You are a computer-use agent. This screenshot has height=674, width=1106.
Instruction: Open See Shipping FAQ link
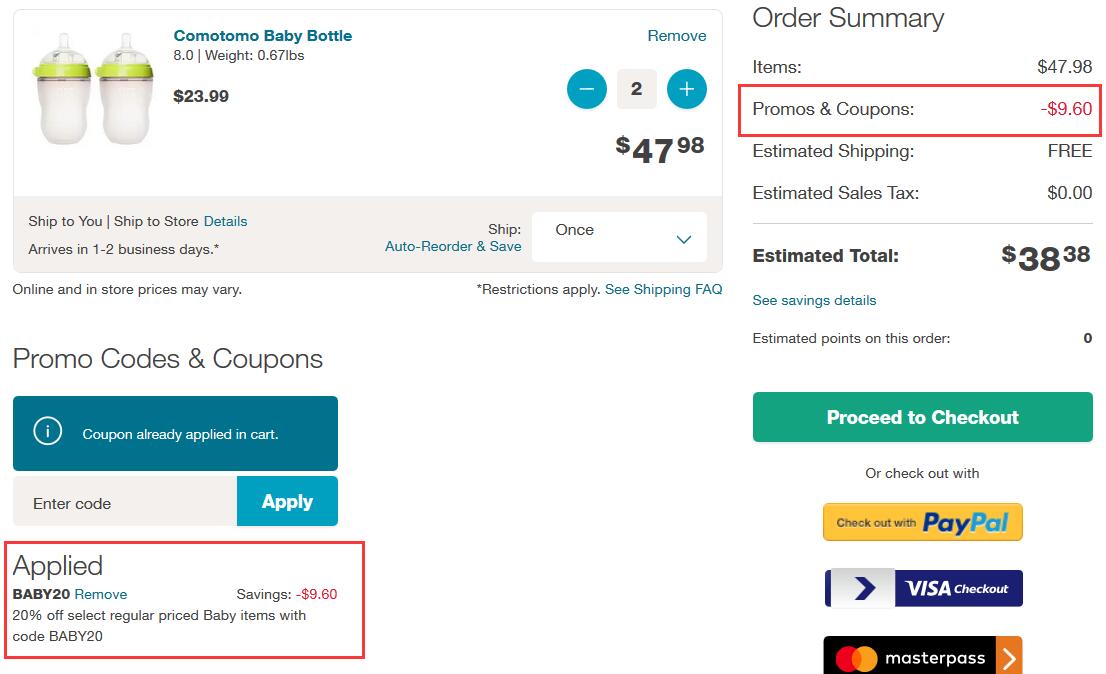(x=663, y=290)
